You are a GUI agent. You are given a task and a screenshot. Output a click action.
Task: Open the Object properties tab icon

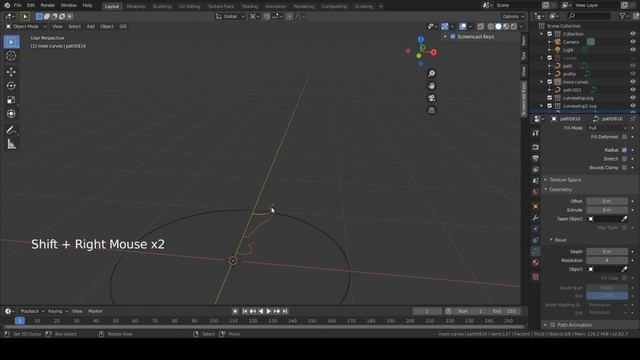[536, 207]
